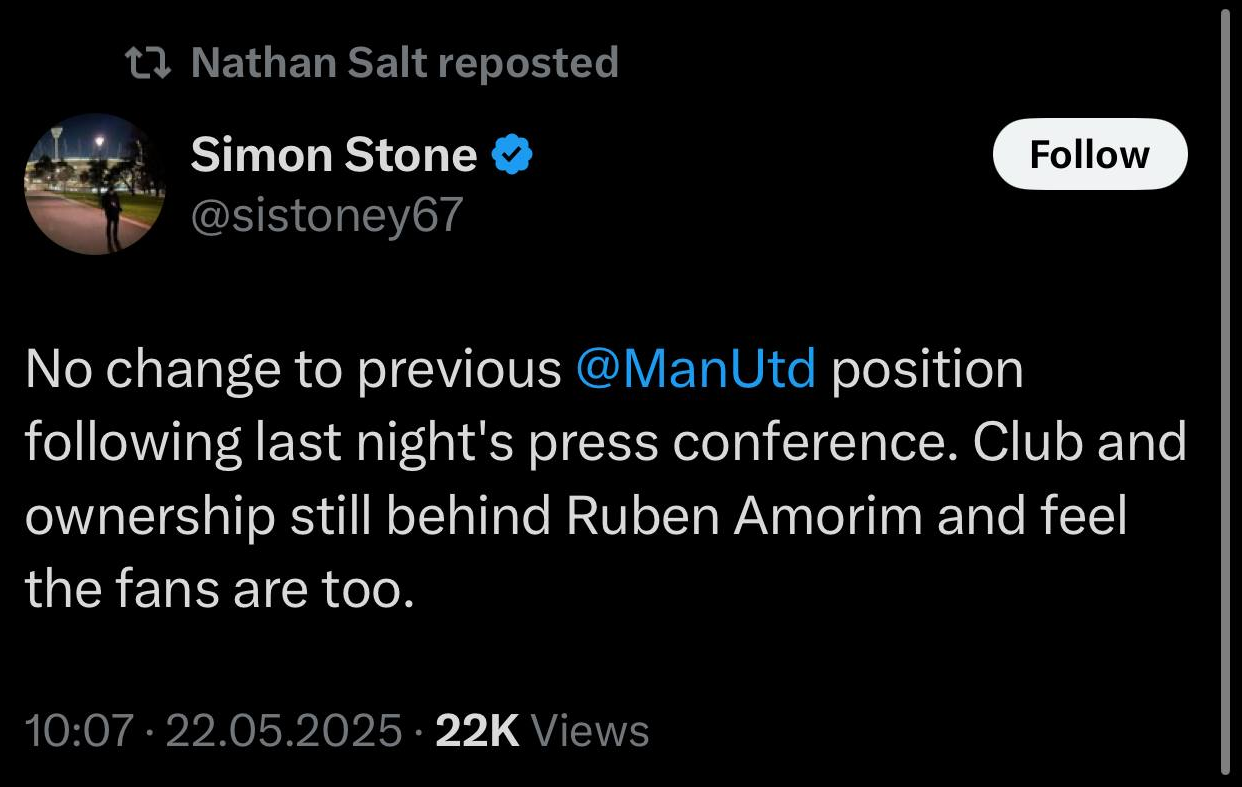The image size is (1242, 787).
Task: Open the @sistoney67 handle
Action: [327, 214]
